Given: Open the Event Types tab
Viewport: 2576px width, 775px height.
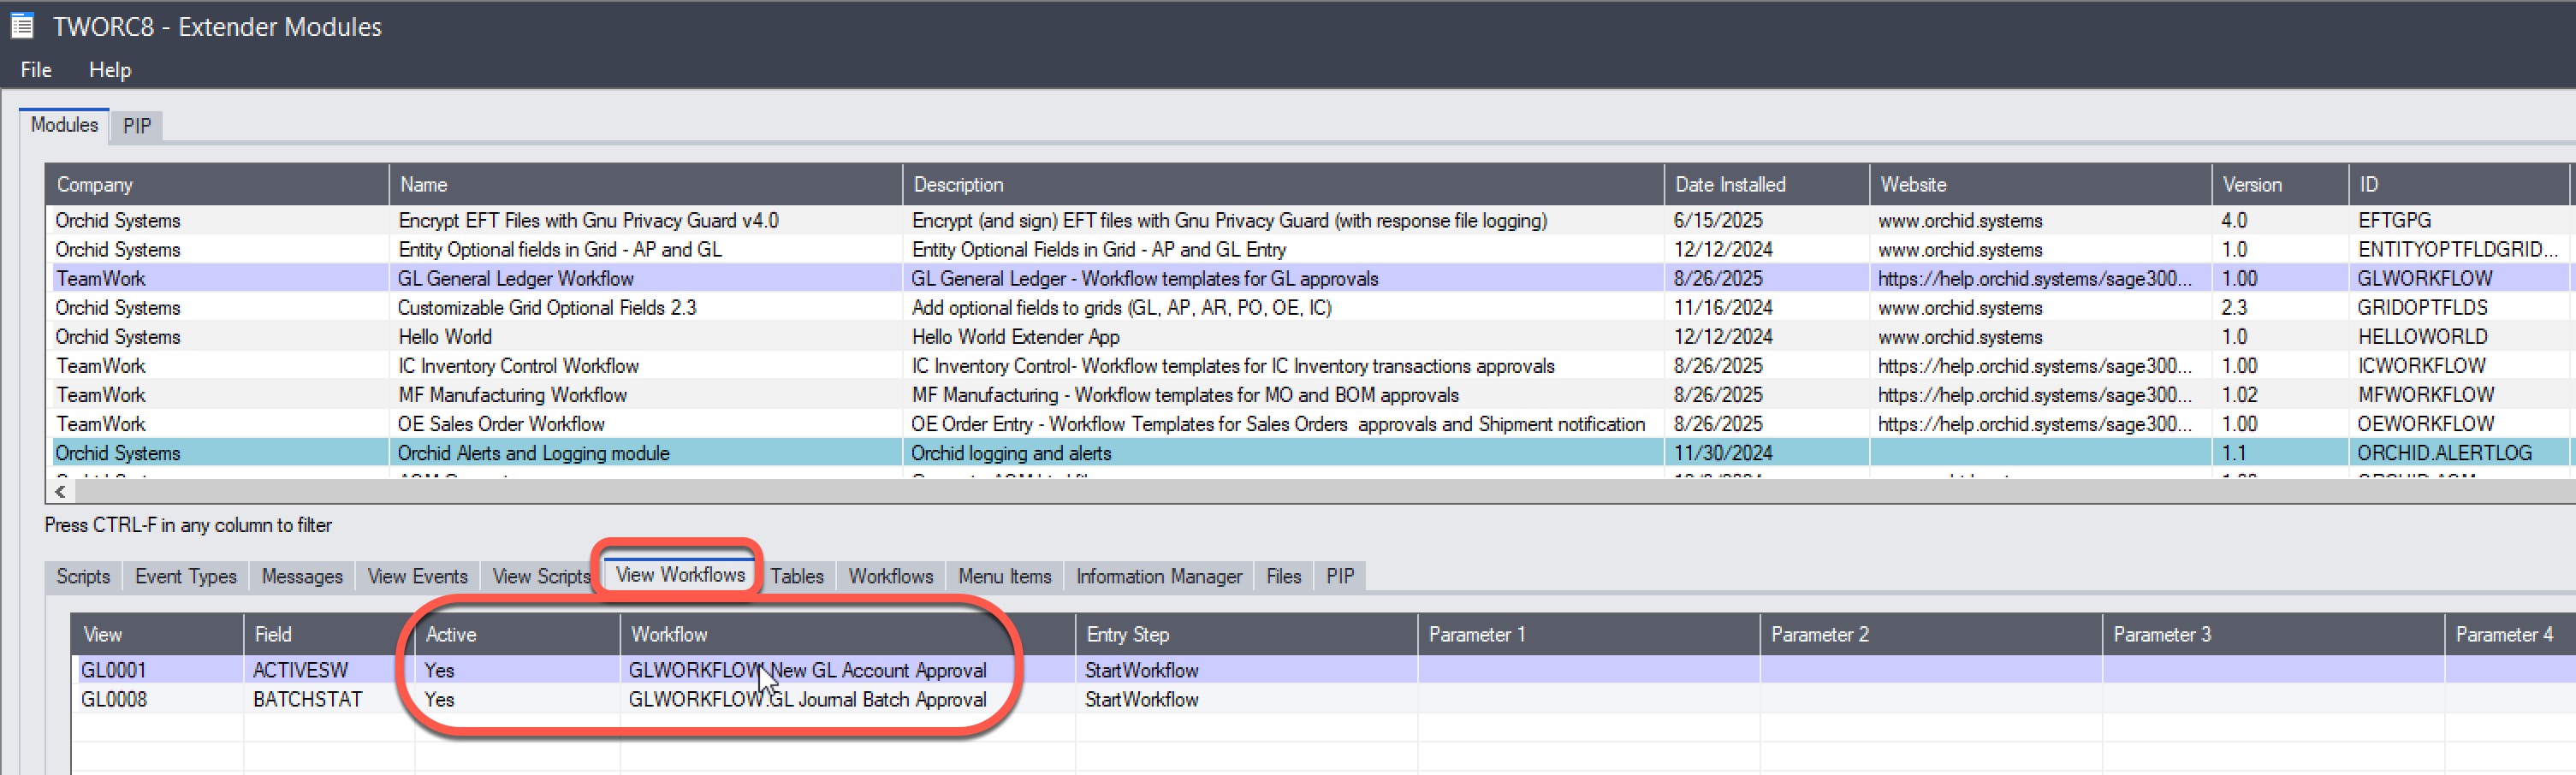Looking at the screenshot, I should coord(186,577).
